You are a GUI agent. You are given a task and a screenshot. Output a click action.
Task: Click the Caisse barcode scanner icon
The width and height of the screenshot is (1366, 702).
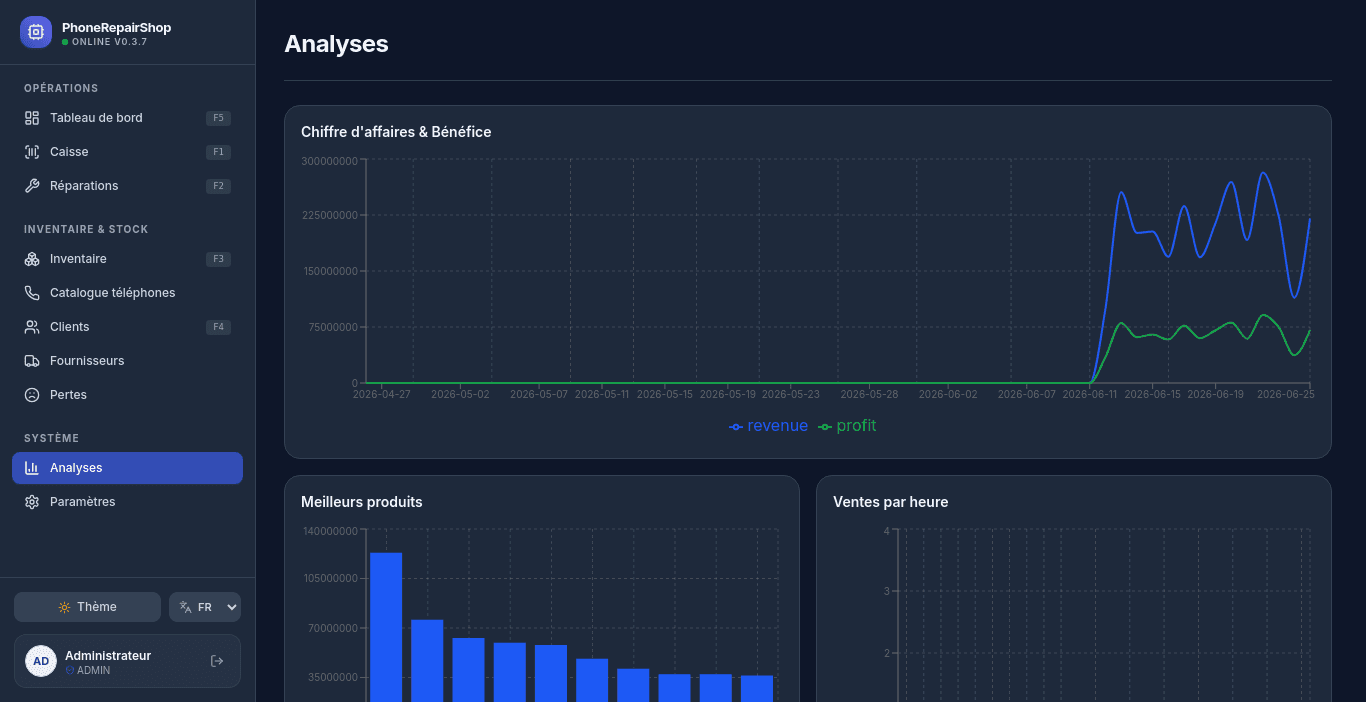32,152
